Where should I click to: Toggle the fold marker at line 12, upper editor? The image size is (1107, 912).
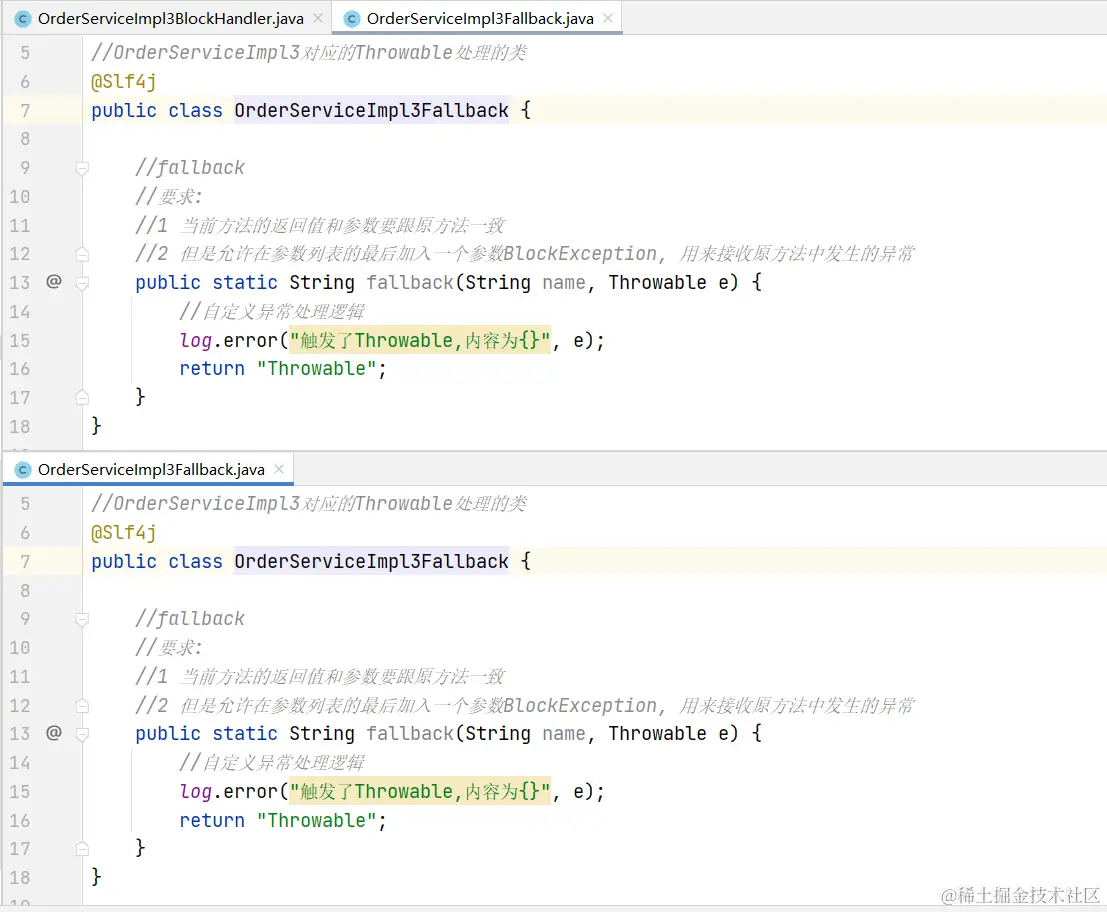pyautogui.click(x=82, y=254)
